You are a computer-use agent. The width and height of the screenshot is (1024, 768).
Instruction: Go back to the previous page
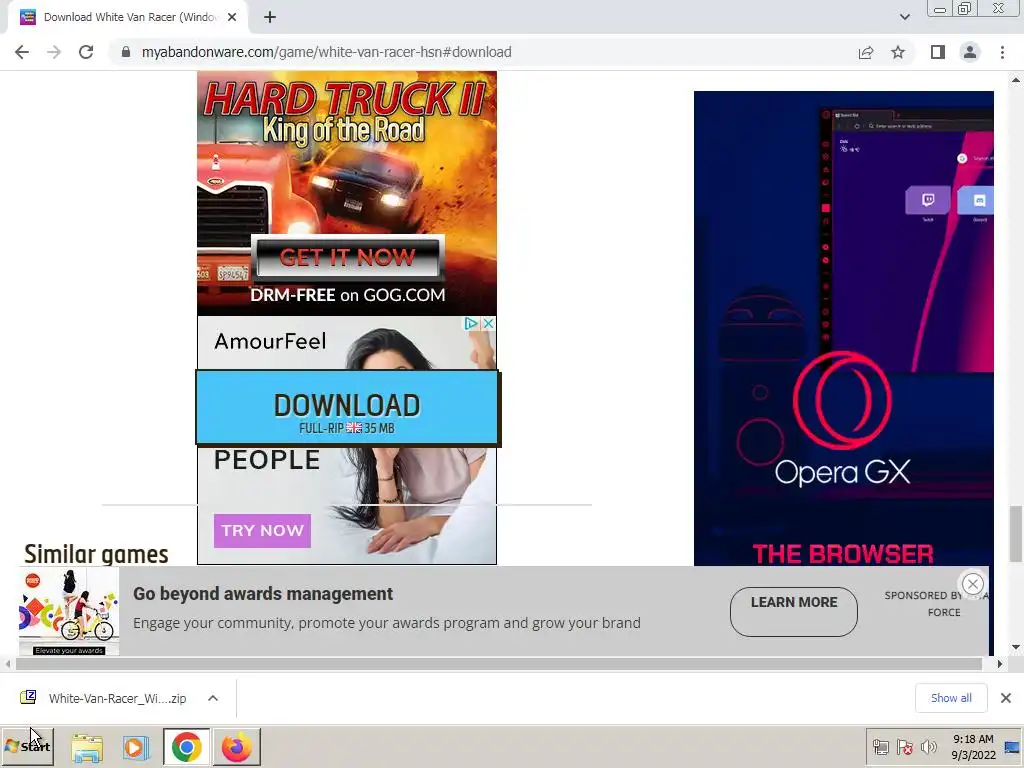[x=22, y=52]
